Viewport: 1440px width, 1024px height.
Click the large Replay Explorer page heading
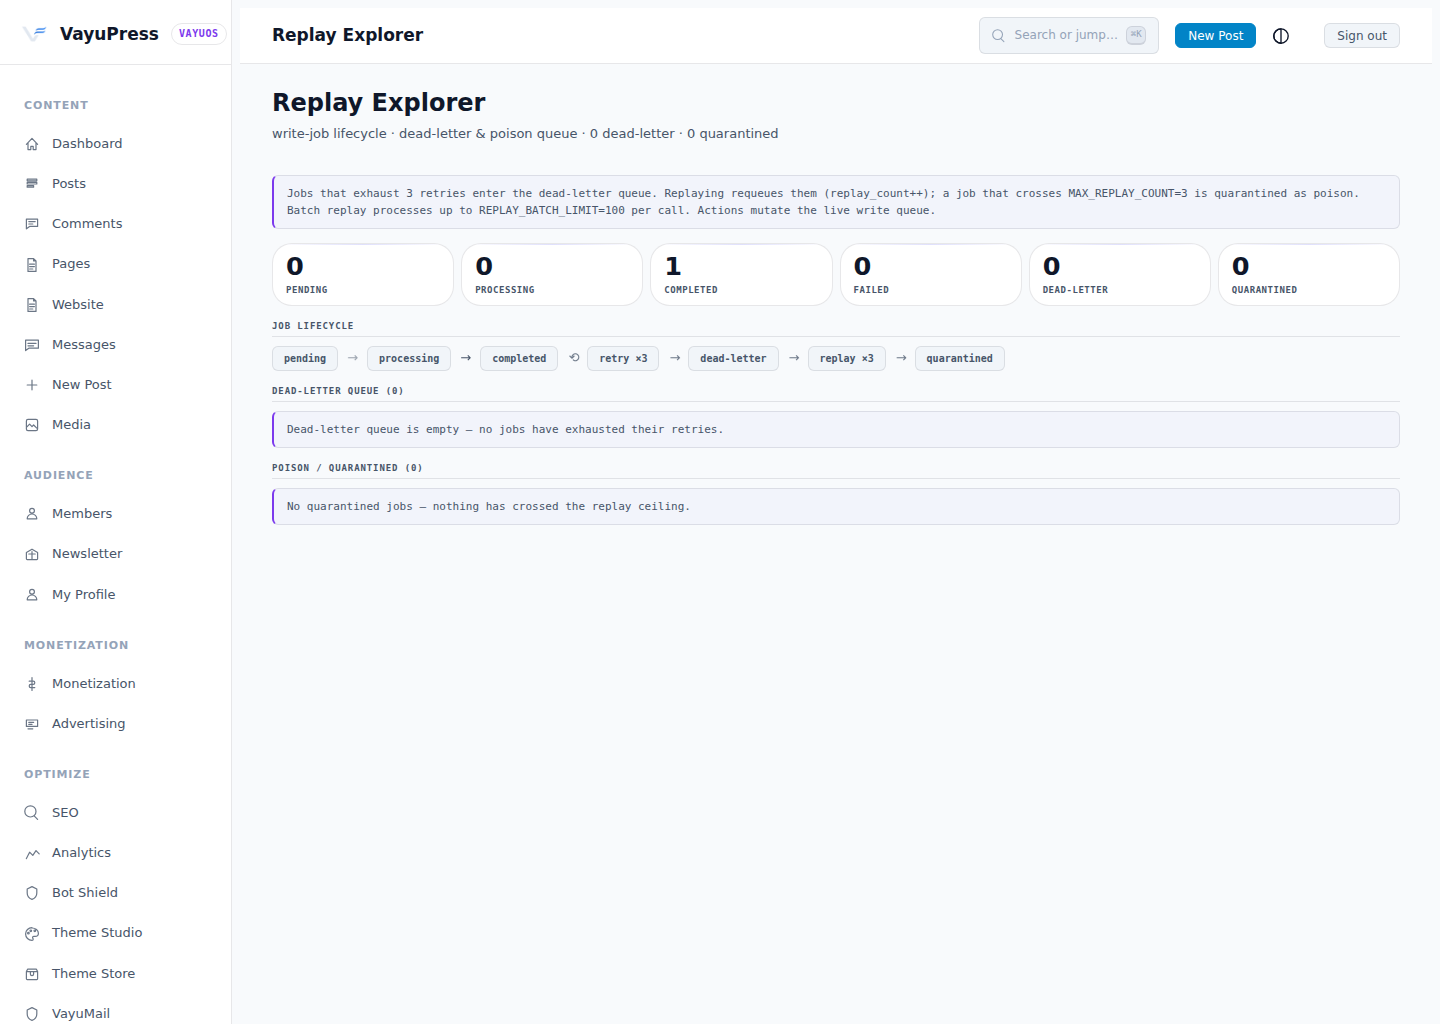(x=379, y=103)
